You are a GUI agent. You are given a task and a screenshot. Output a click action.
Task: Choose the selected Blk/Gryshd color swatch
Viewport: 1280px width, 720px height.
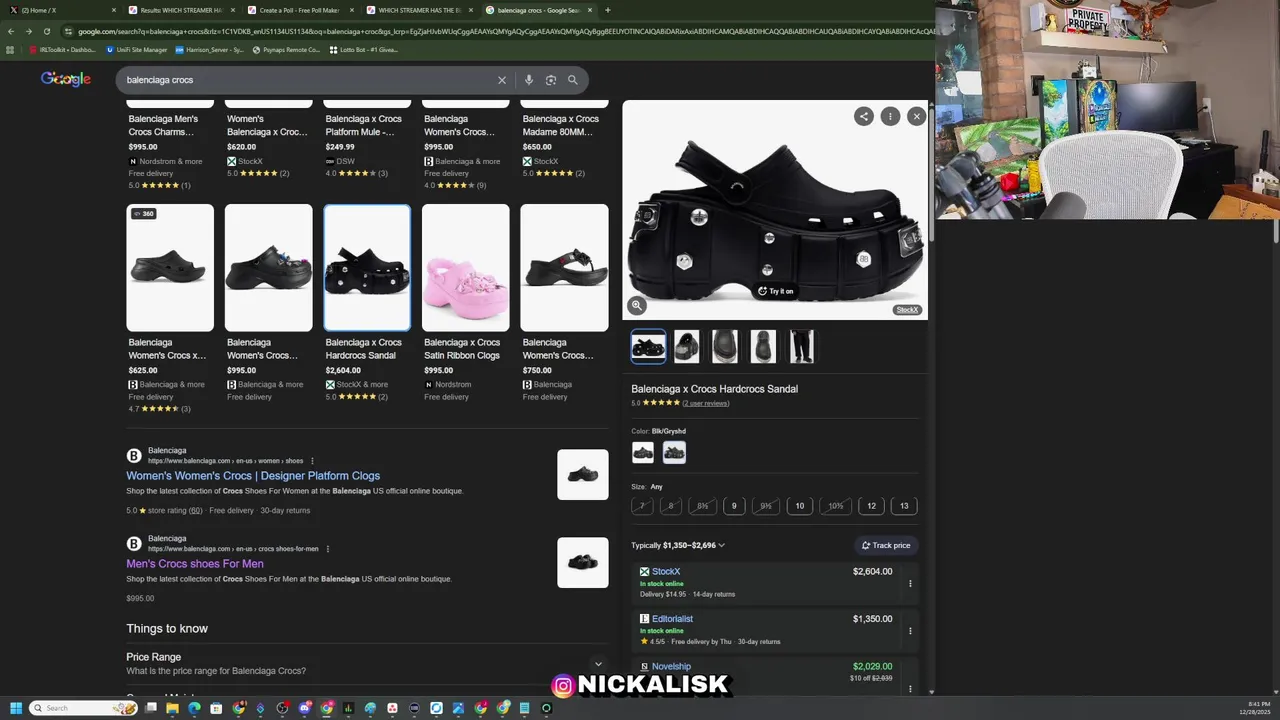674,453
